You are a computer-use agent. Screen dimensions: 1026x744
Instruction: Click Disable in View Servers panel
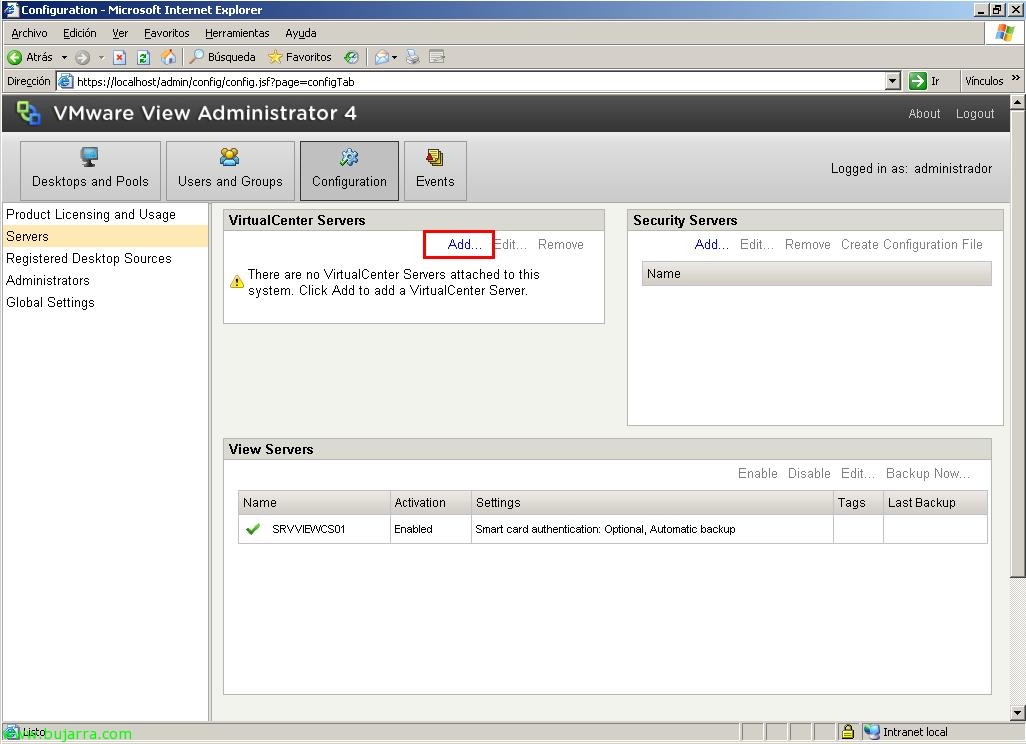coord(809,473)
